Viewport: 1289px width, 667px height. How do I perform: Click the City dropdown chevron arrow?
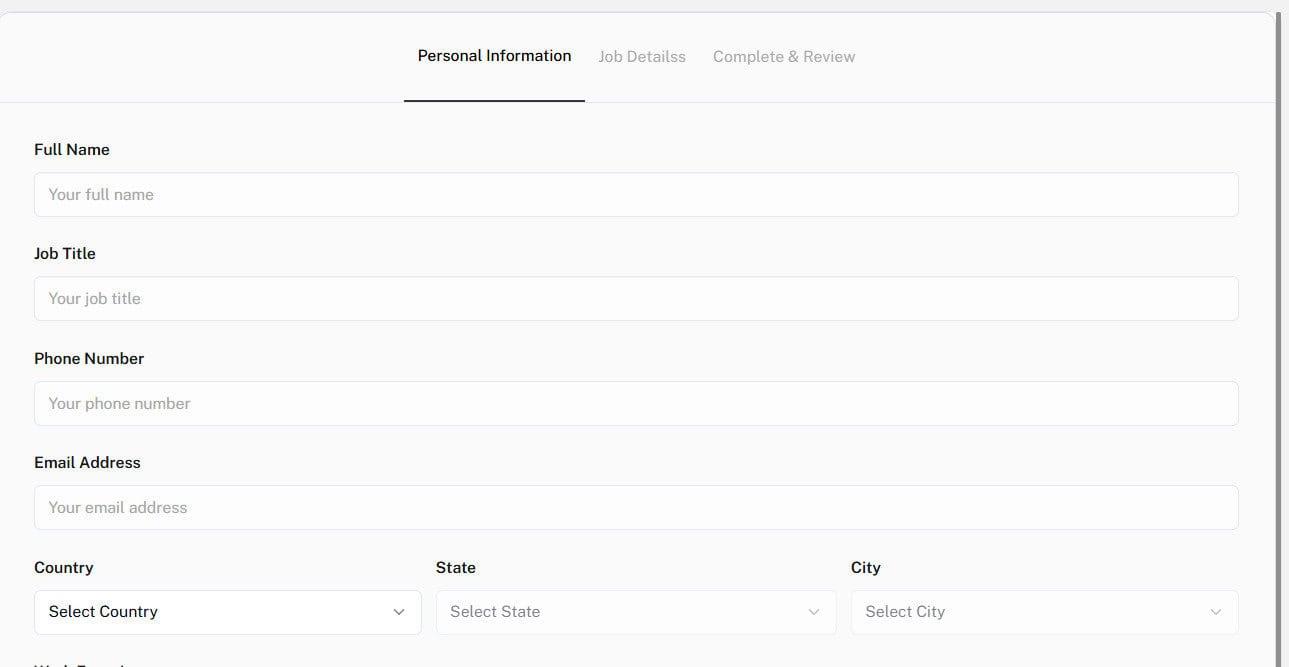(x=1216, y=612)
